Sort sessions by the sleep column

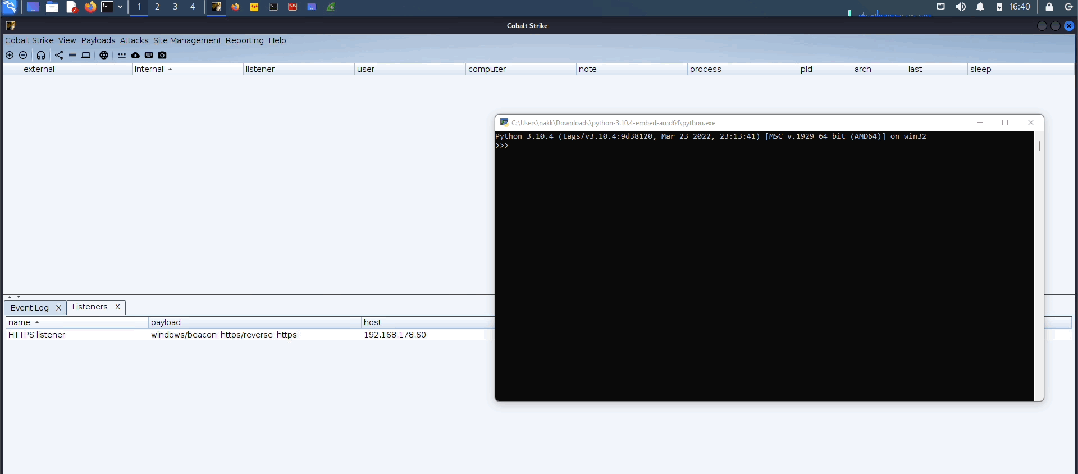1020,69
